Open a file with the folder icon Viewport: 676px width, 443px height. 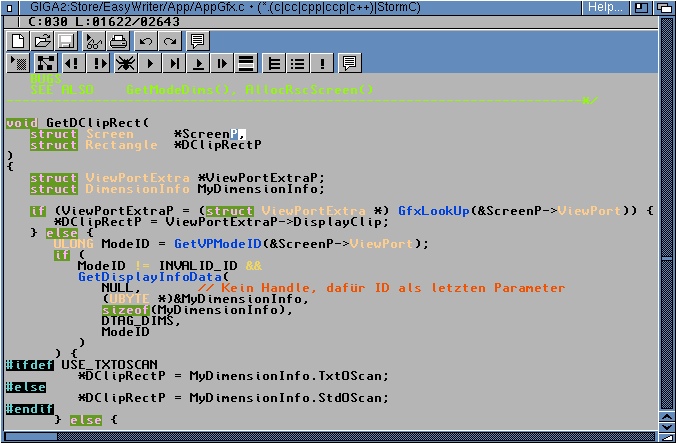pyautogui.click(x=42, y=41)
